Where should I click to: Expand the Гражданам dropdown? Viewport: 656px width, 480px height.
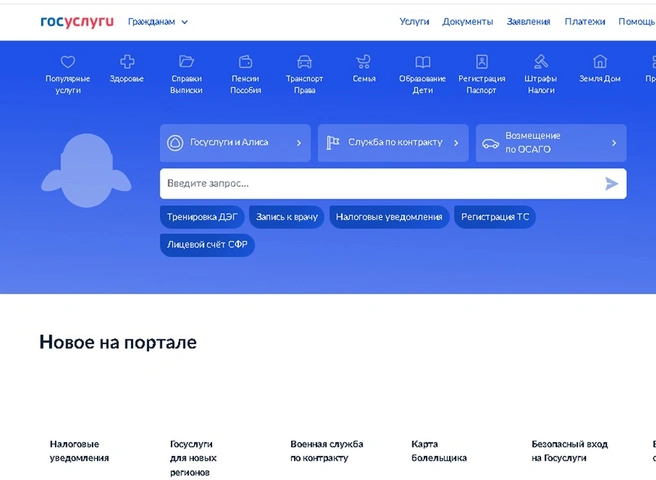pyautogui.click(x=158, y=22)
